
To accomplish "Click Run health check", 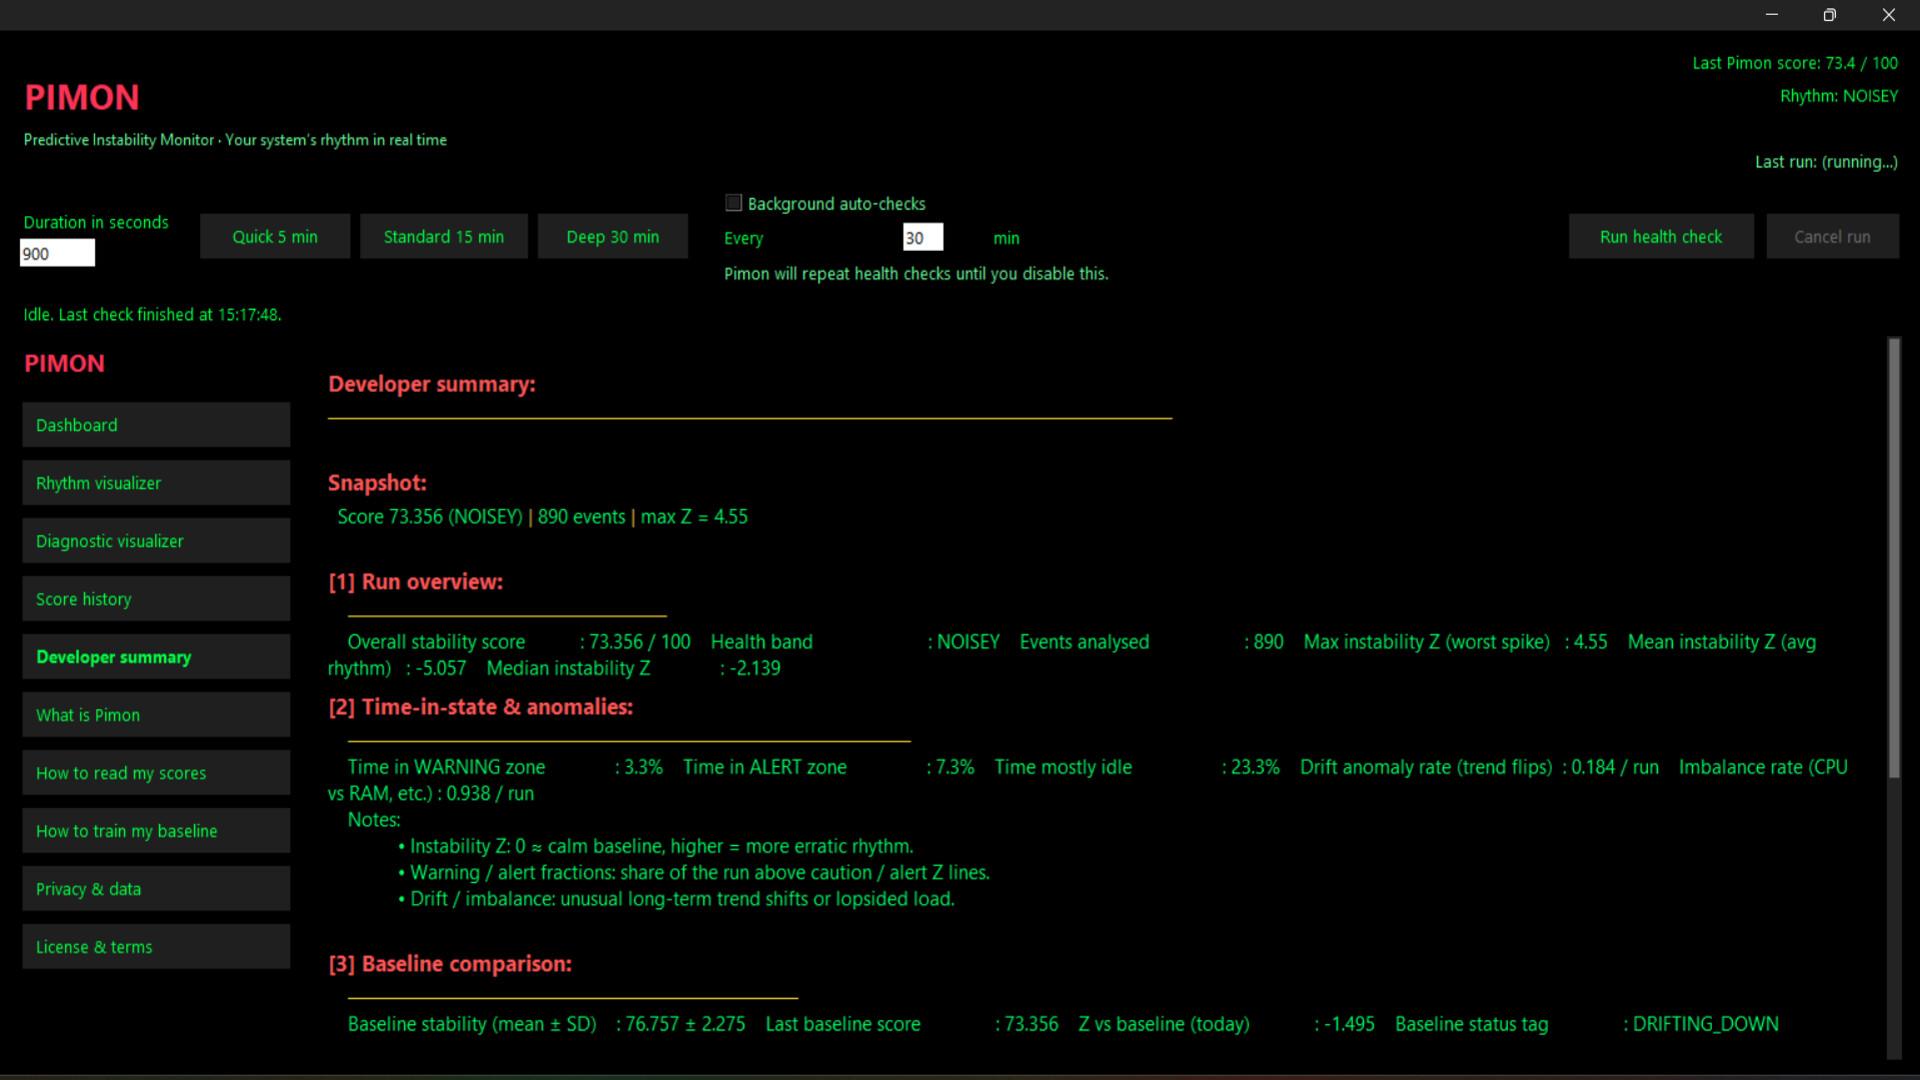I will (x=1660, y=236).
